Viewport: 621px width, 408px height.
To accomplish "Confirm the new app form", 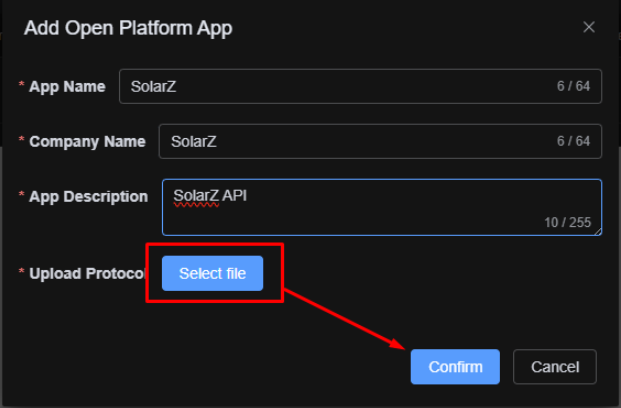I will [x=455, y=367].
